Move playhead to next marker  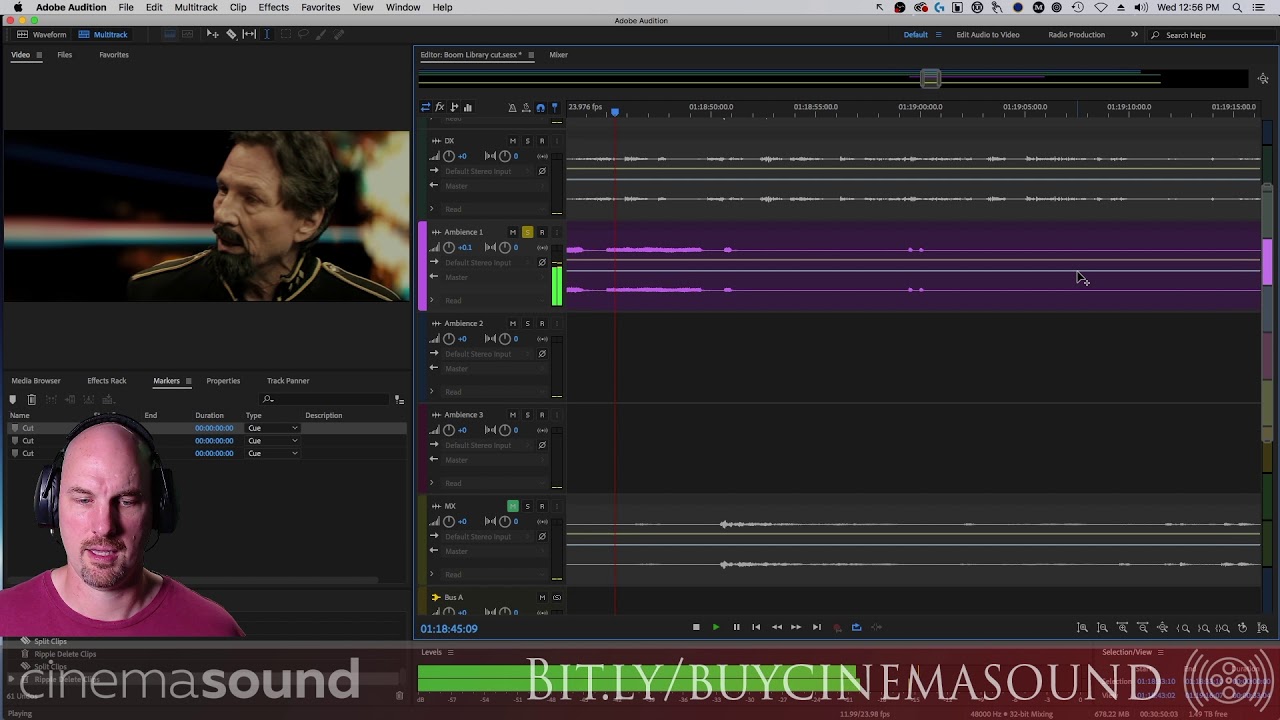[816, 627]
